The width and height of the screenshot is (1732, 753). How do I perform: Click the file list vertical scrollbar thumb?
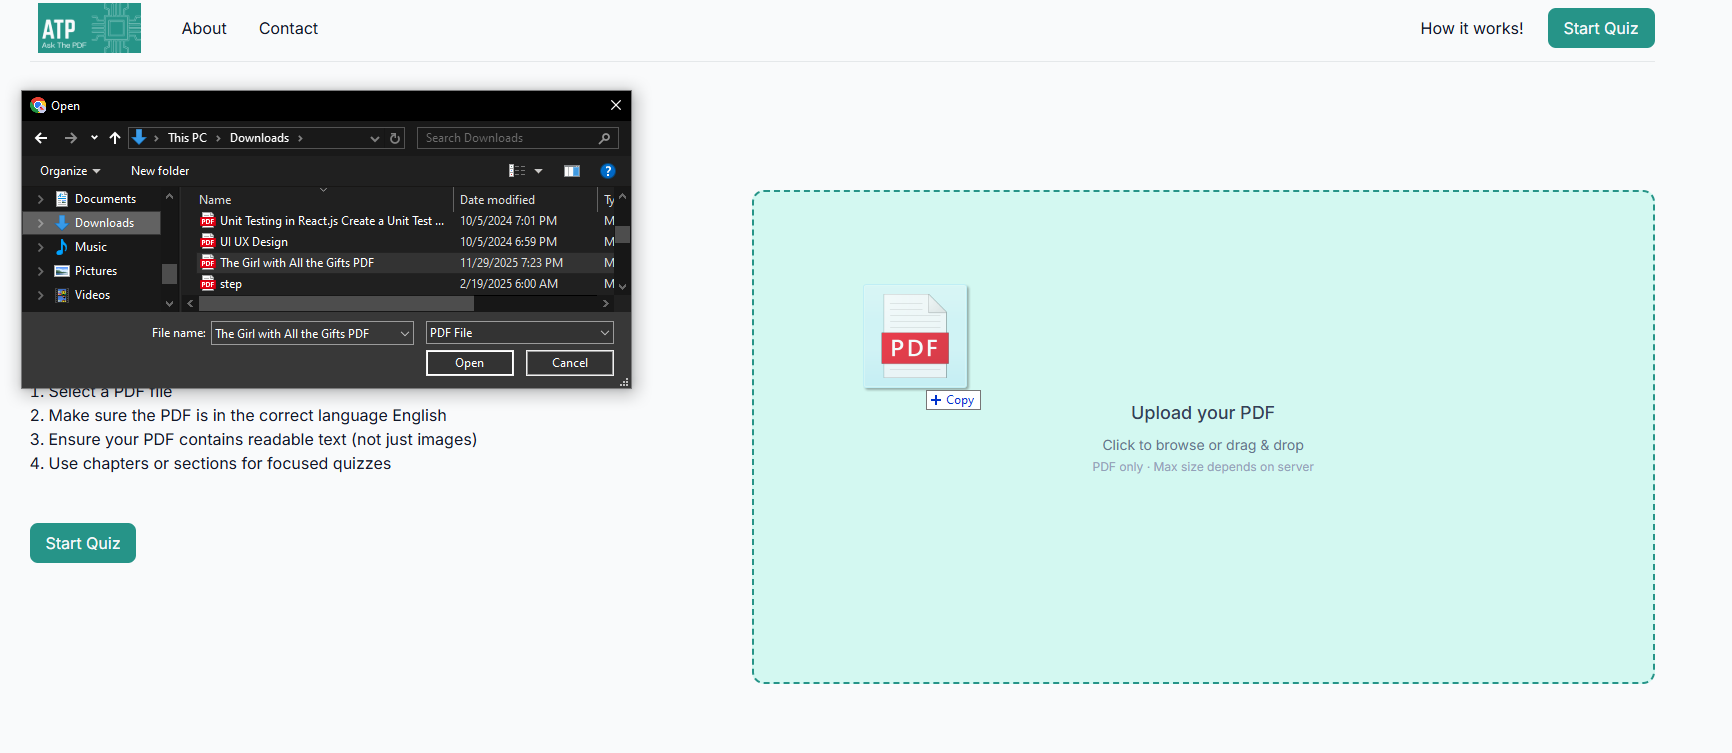pos(622,235)
